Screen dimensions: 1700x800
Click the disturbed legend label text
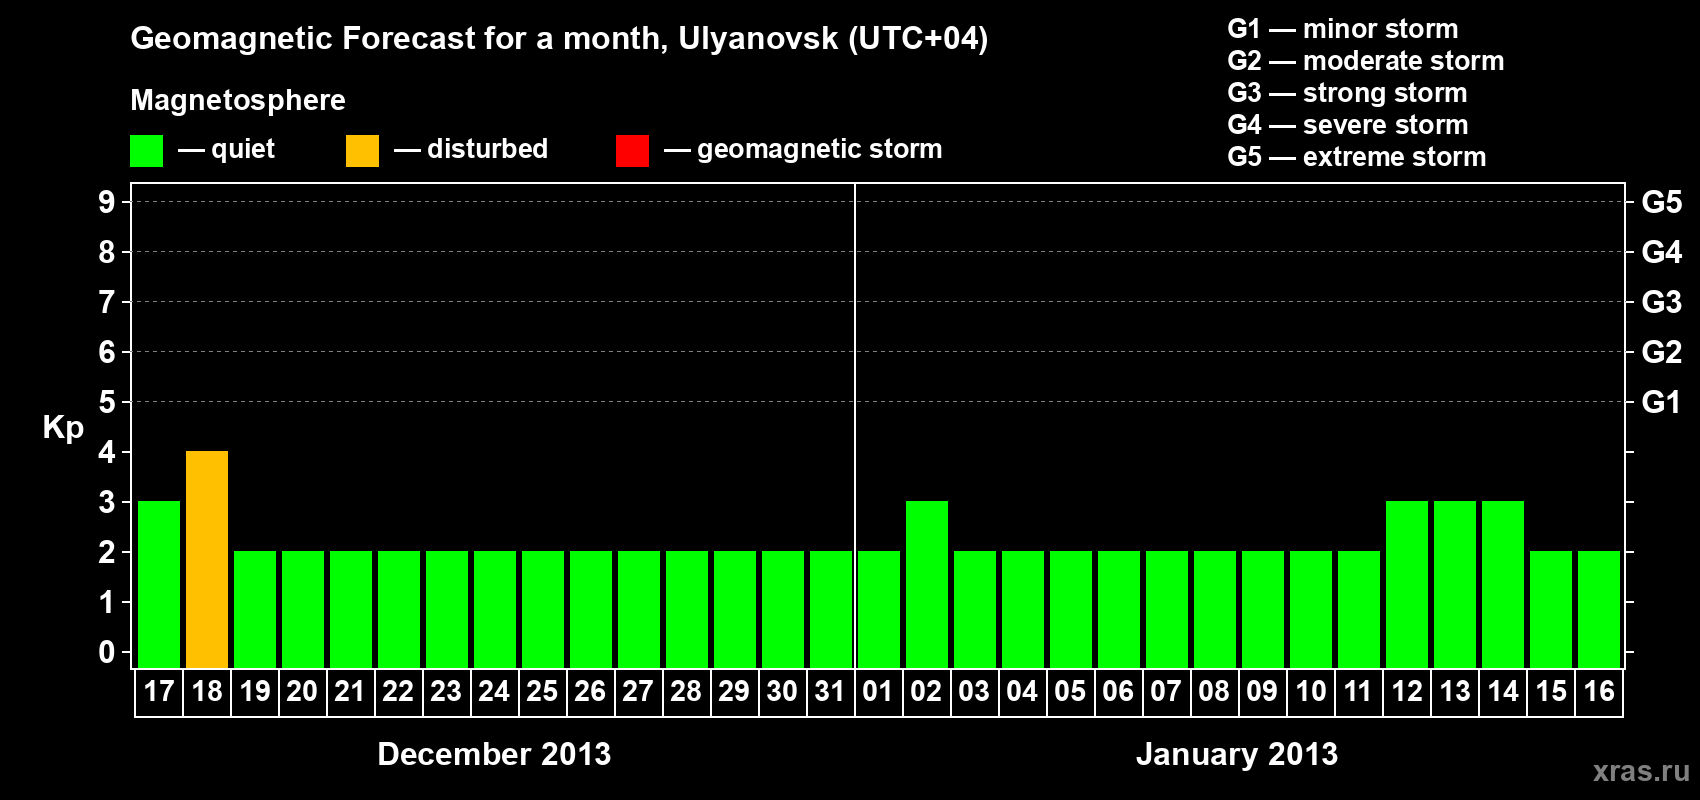pyautogui.click(x=488, y=149)
